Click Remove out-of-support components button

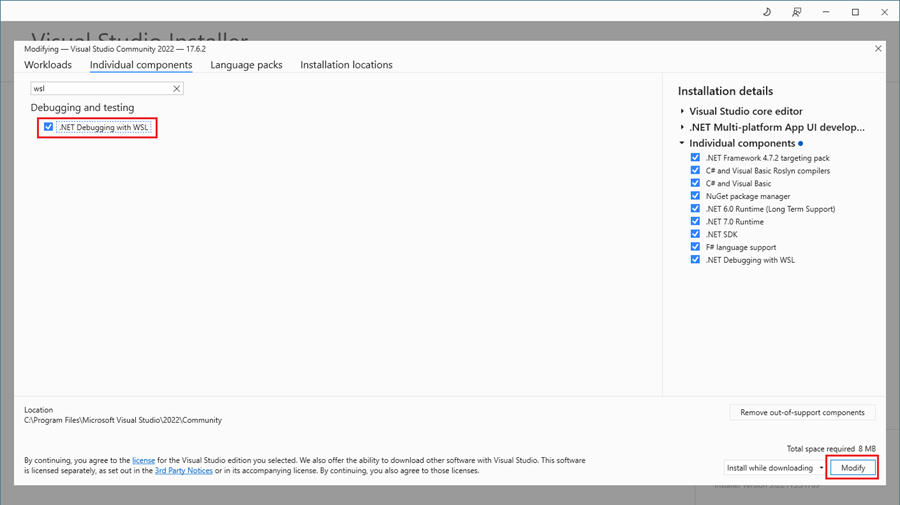click(802, 413)
